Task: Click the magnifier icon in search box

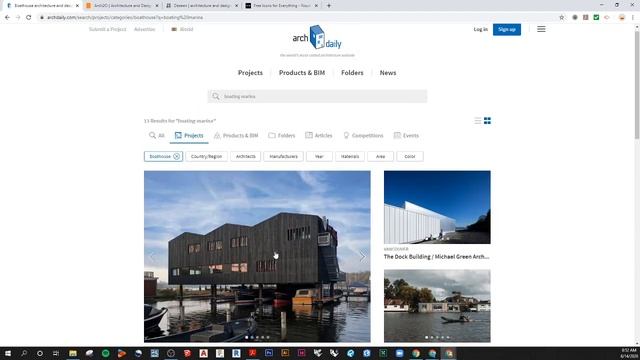Action: 216,96
